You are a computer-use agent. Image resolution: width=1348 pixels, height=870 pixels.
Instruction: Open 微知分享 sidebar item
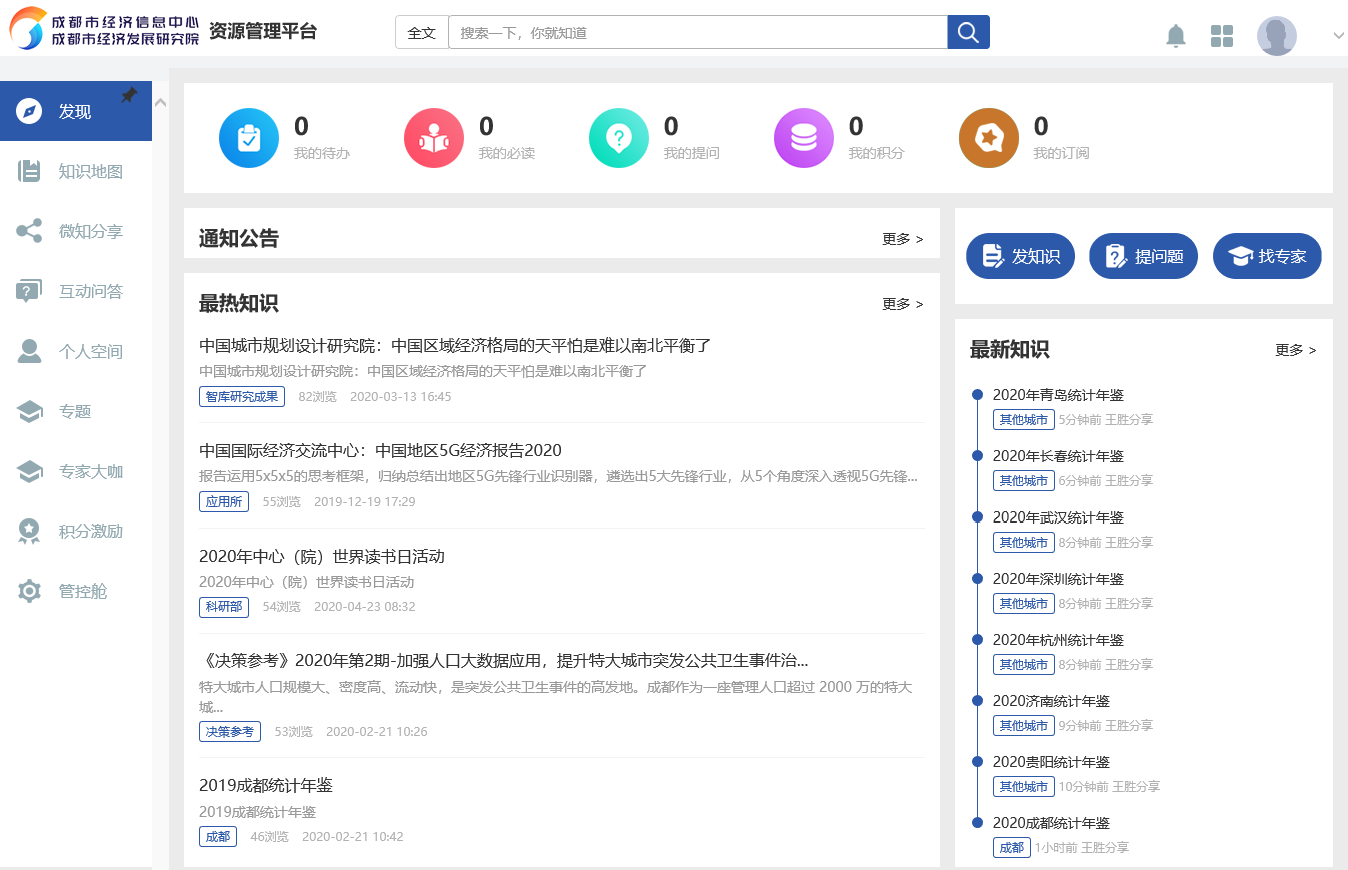[76, 231]
